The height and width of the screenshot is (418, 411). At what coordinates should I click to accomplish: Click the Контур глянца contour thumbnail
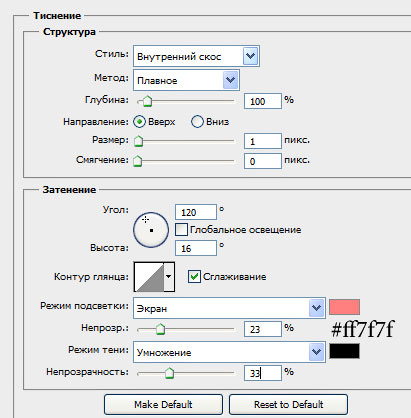[149, 277]
